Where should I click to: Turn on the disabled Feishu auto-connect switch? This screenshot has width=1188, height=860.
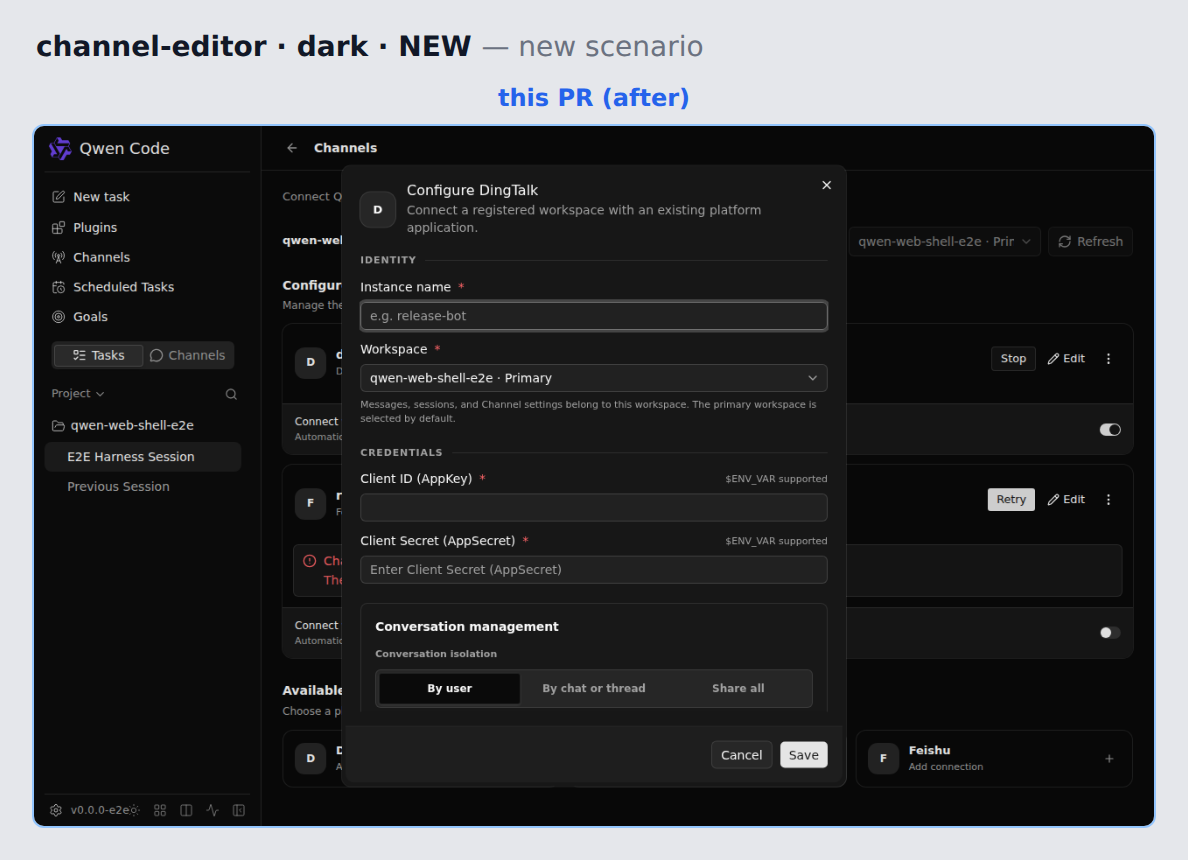(1110, 633)
